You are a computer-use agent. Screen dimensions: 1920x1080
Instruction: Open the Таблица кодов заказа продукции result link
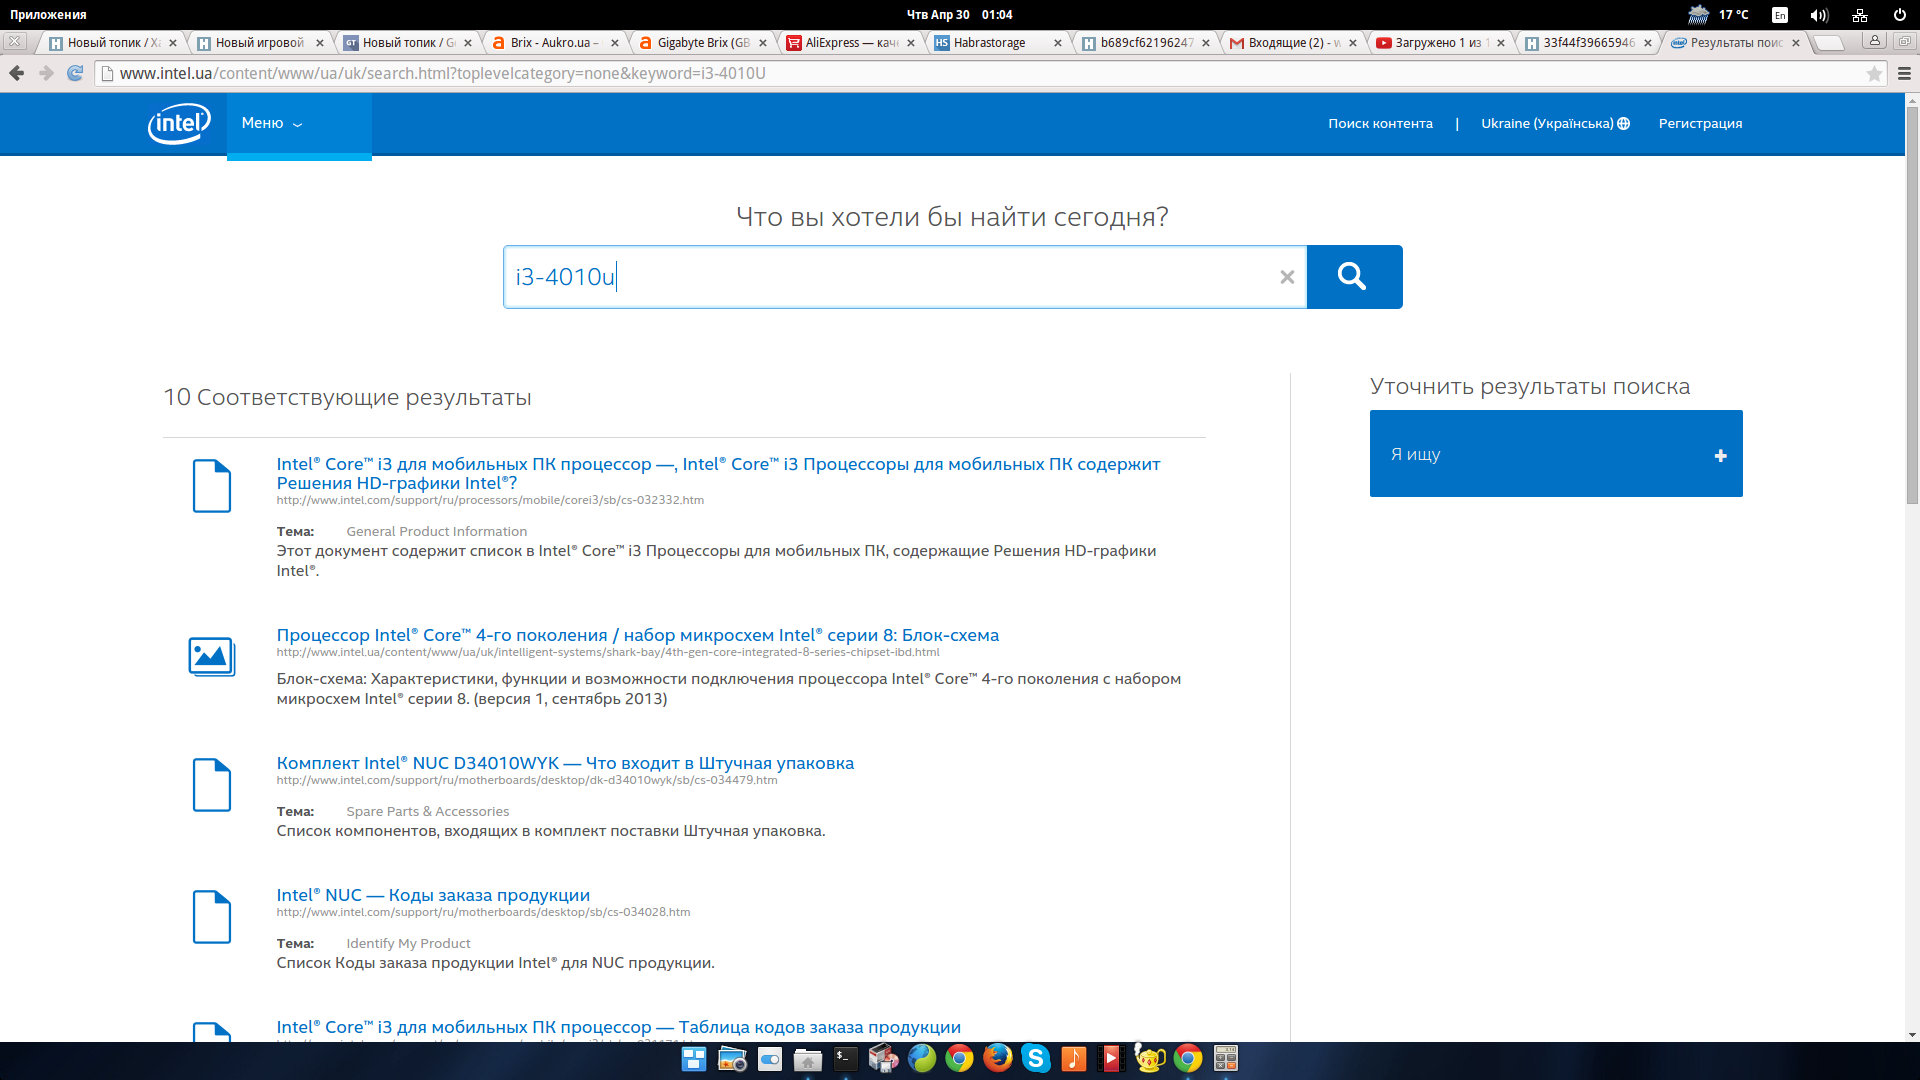tap(619, 1027)
